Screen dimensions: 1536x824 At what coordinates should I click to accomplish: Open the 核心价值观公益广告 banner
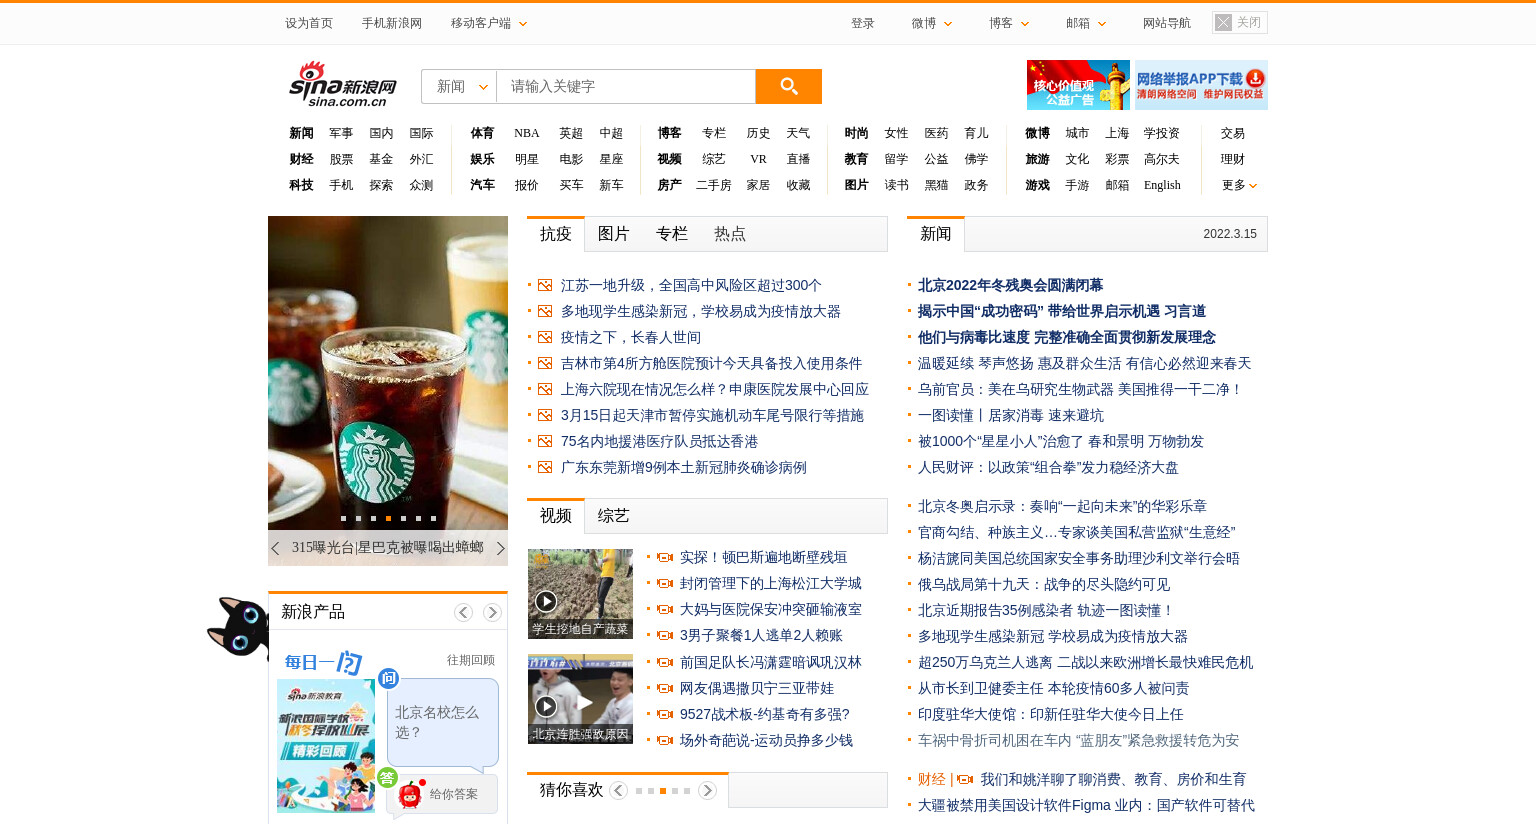[x=1078, y=85]
